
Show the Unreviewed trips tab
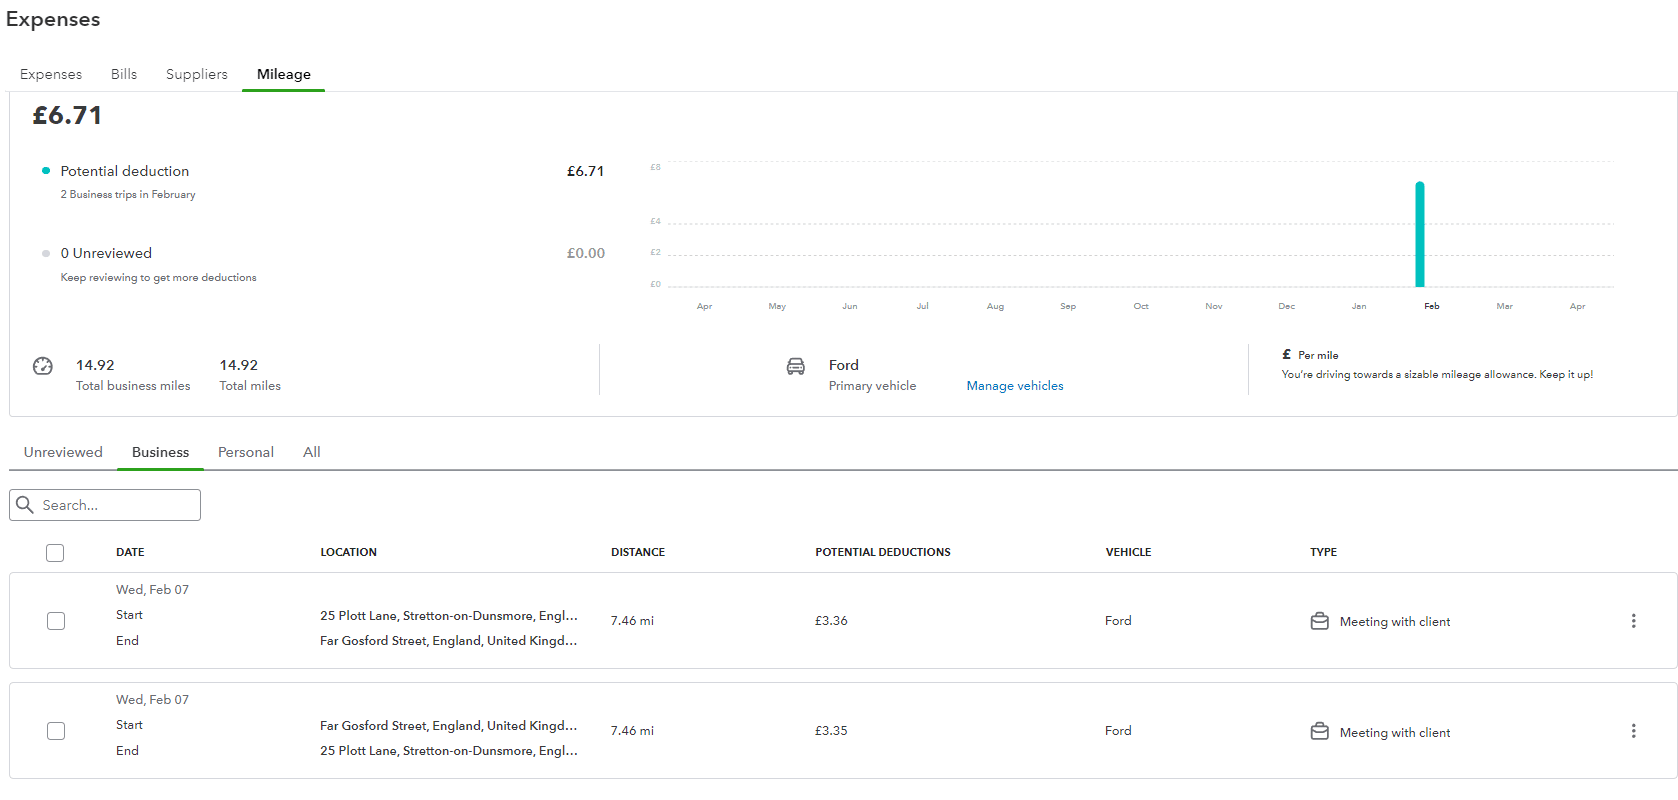(63, 452)
